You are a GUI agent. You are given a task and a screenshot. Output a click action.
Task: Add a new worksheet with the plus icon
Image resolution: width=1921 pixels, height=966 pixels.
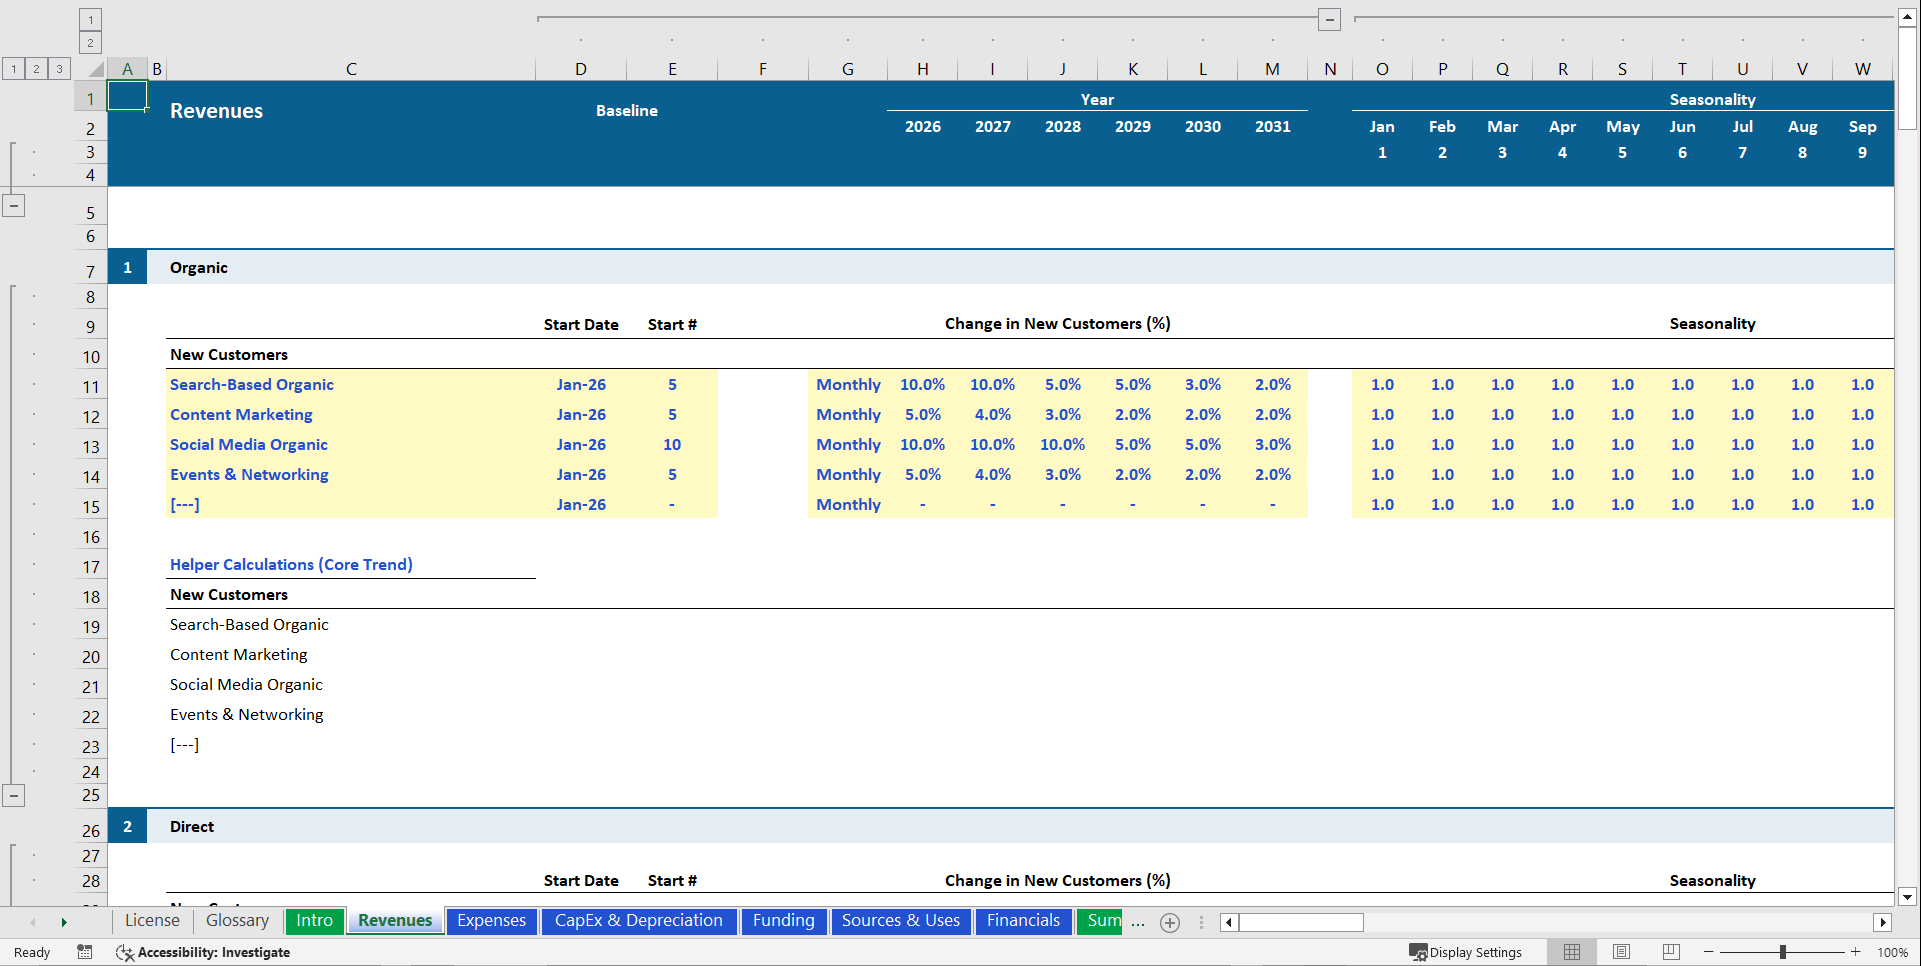[x=1169, y=922]
